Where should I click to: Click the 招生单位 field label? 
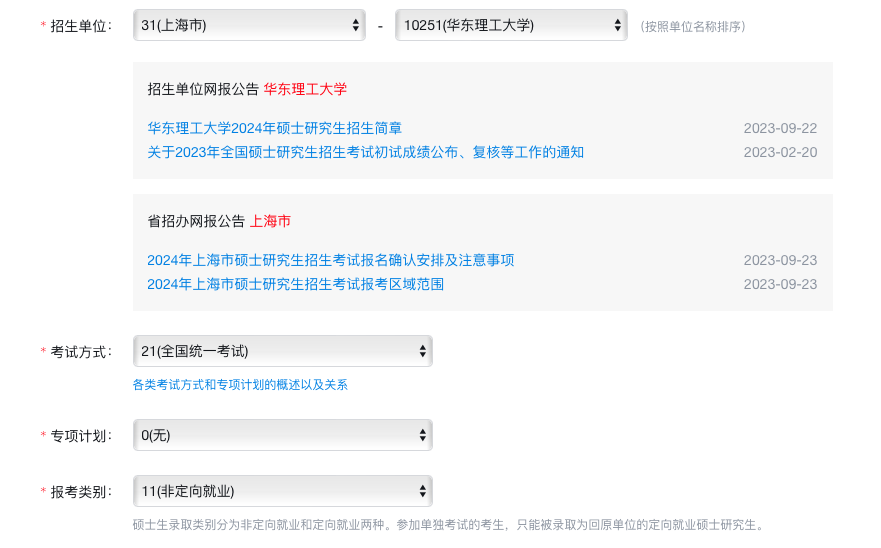coord(81,26)
